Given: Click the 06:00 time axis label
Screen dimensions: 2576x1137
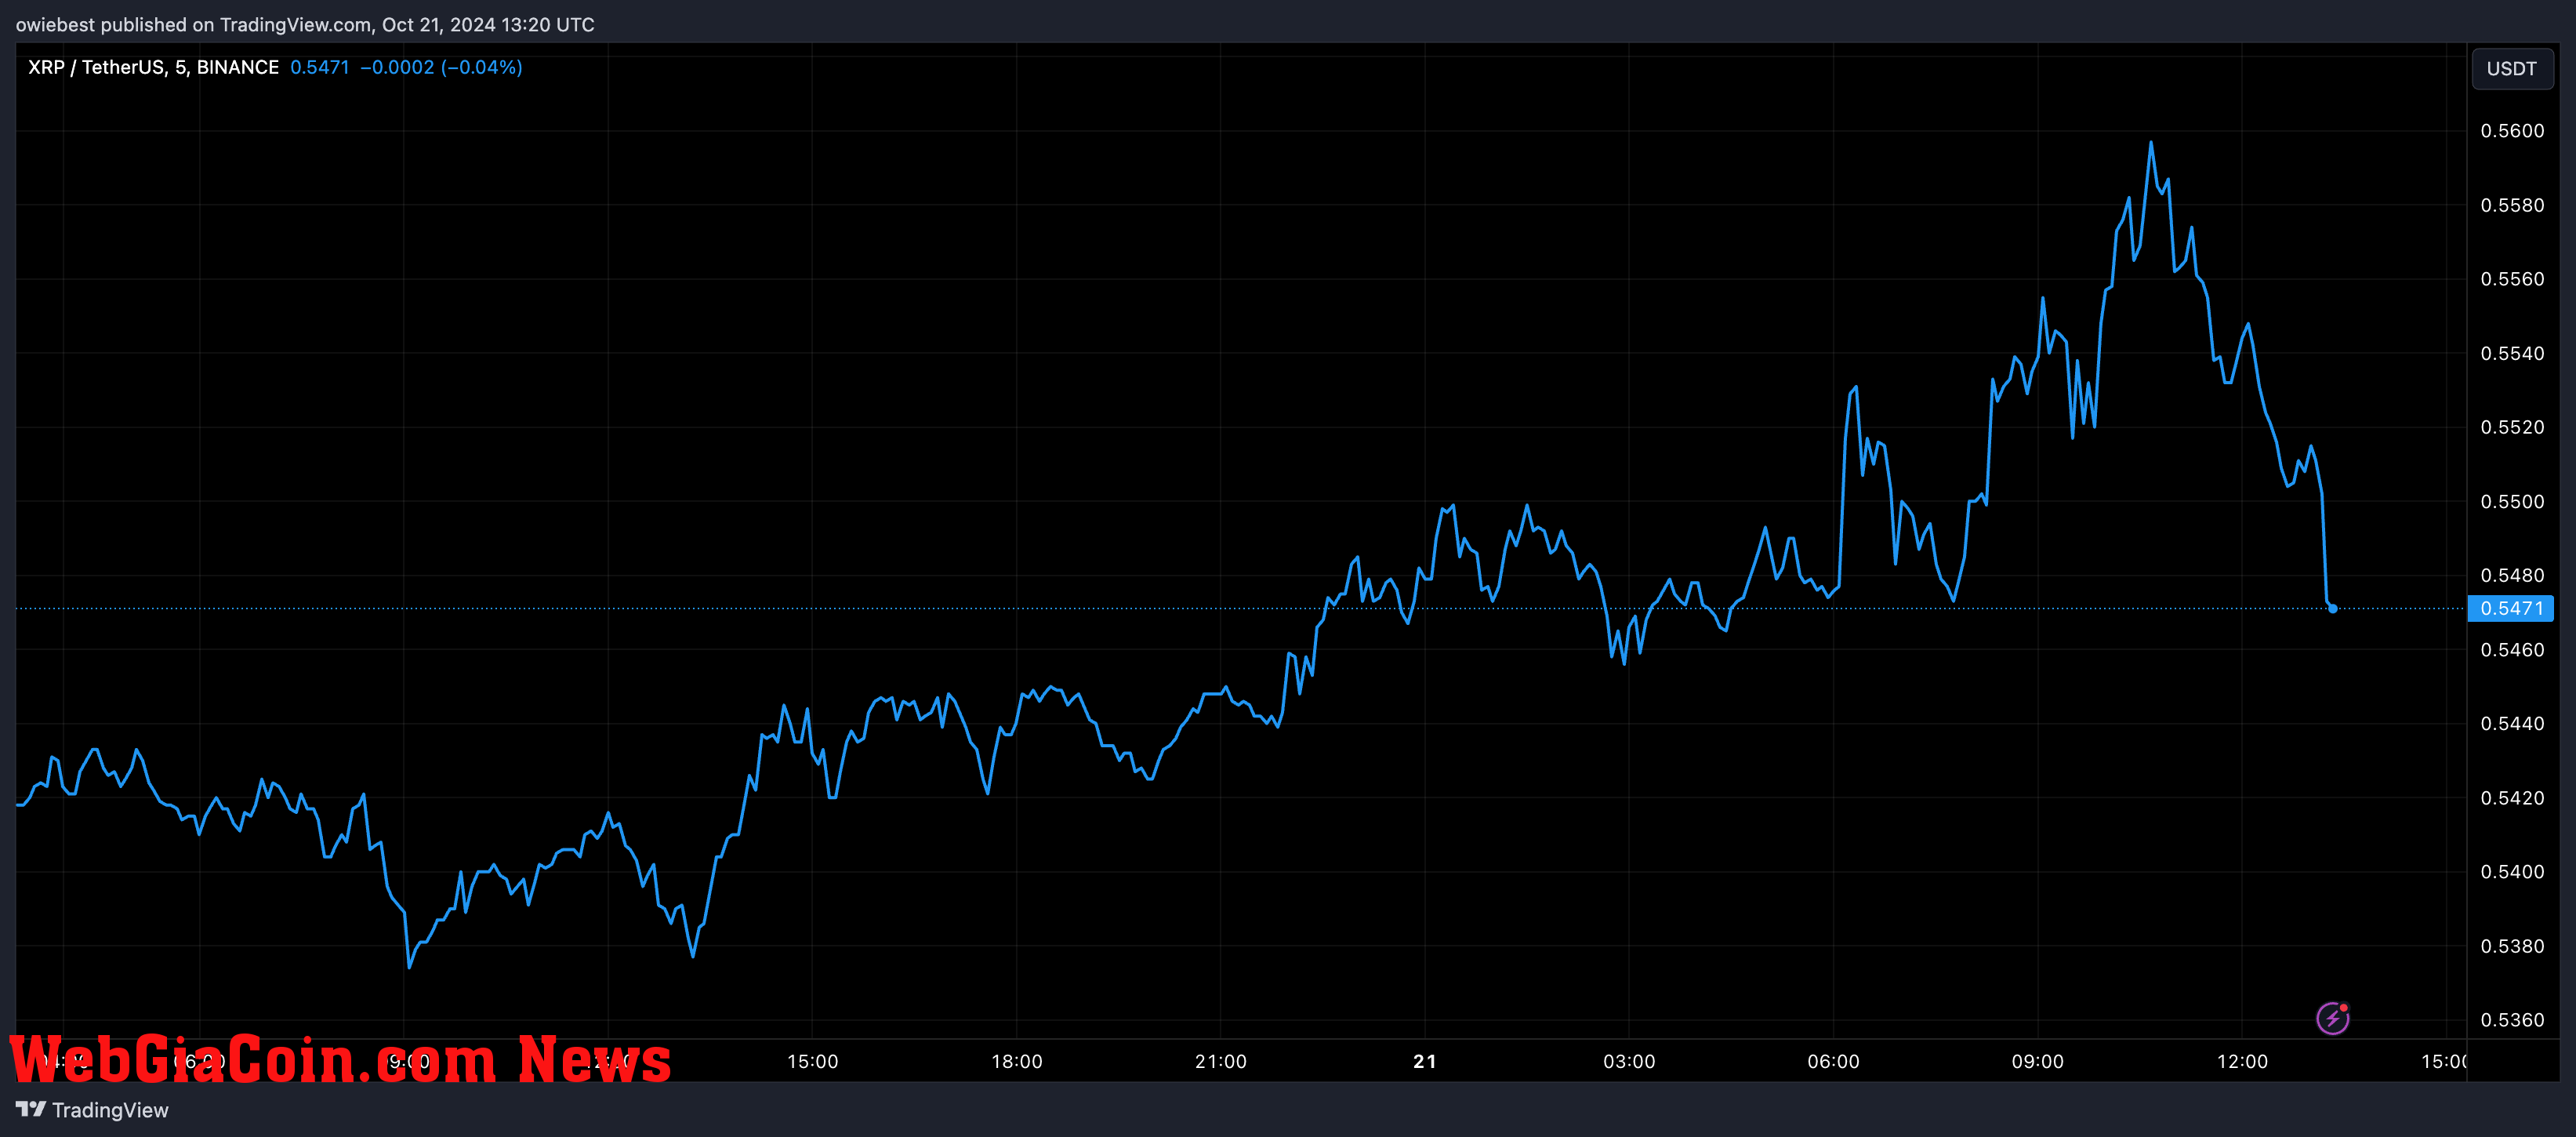Looking at the screenshot, I should pyautogui.click(x=1833, y=1061).
